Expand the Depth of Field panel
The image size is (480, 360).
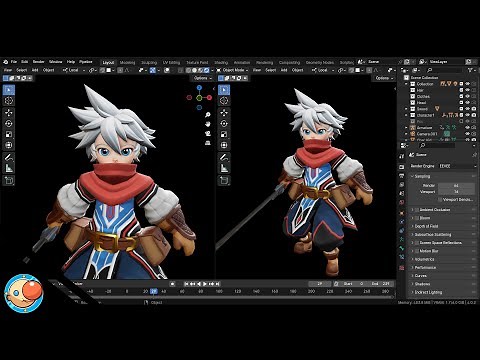(x=412, y=226)
